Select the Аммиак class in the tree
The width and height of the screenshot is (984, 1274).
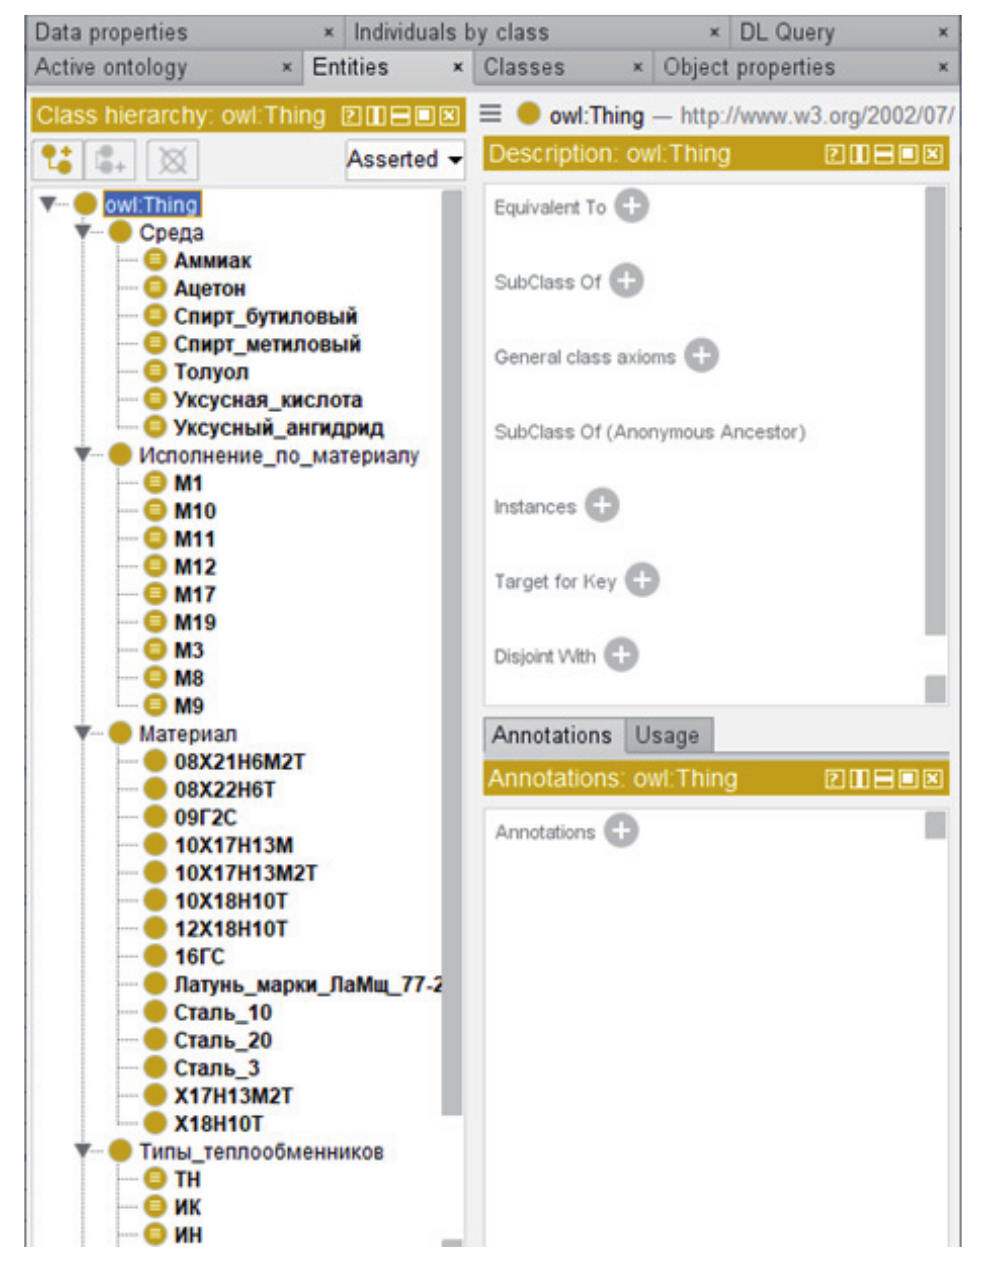(212, 260)
